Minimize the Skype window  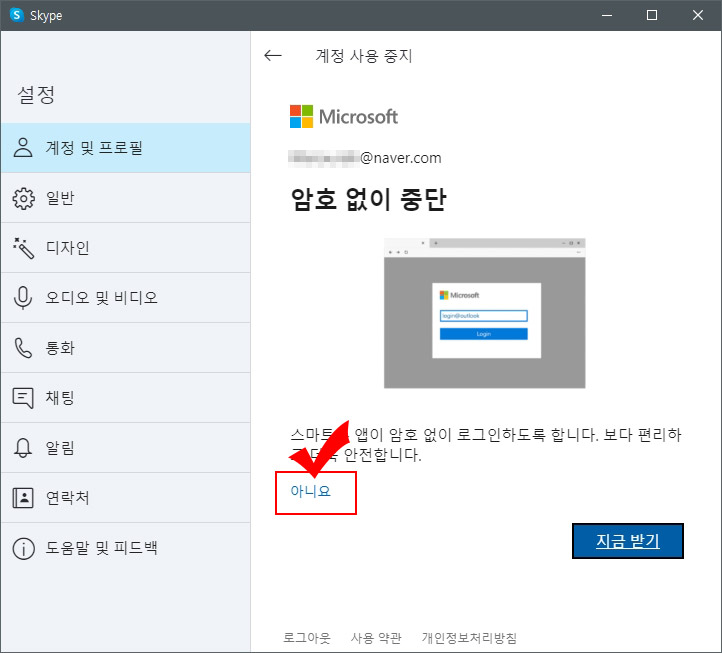pyautogui.click(x=607, y=15)
